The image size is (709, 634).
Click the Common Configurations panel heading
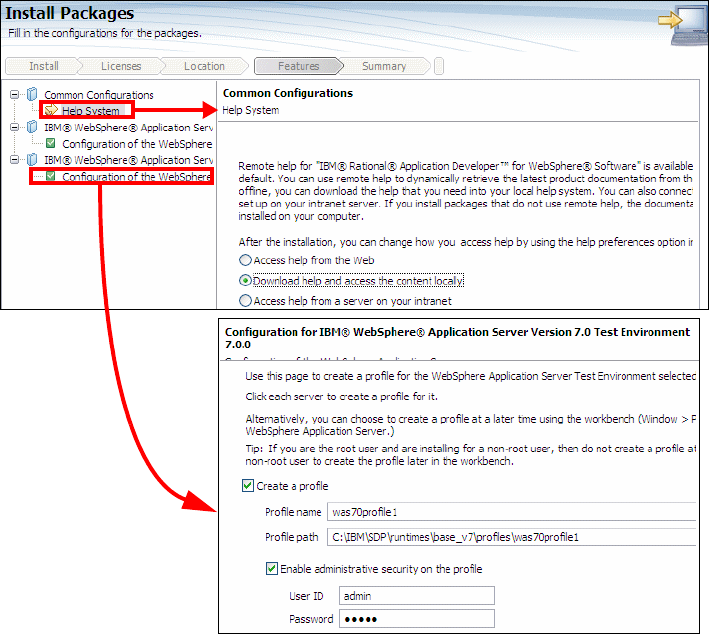(288, 93)
